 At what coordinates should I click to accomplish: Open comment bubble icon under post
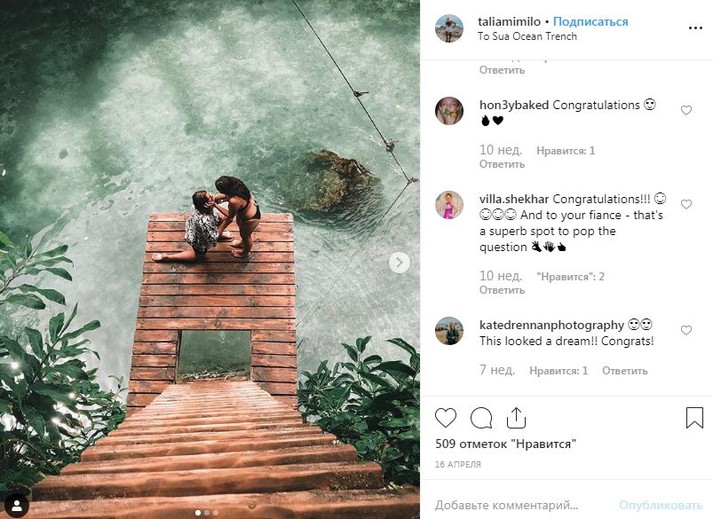481,417
